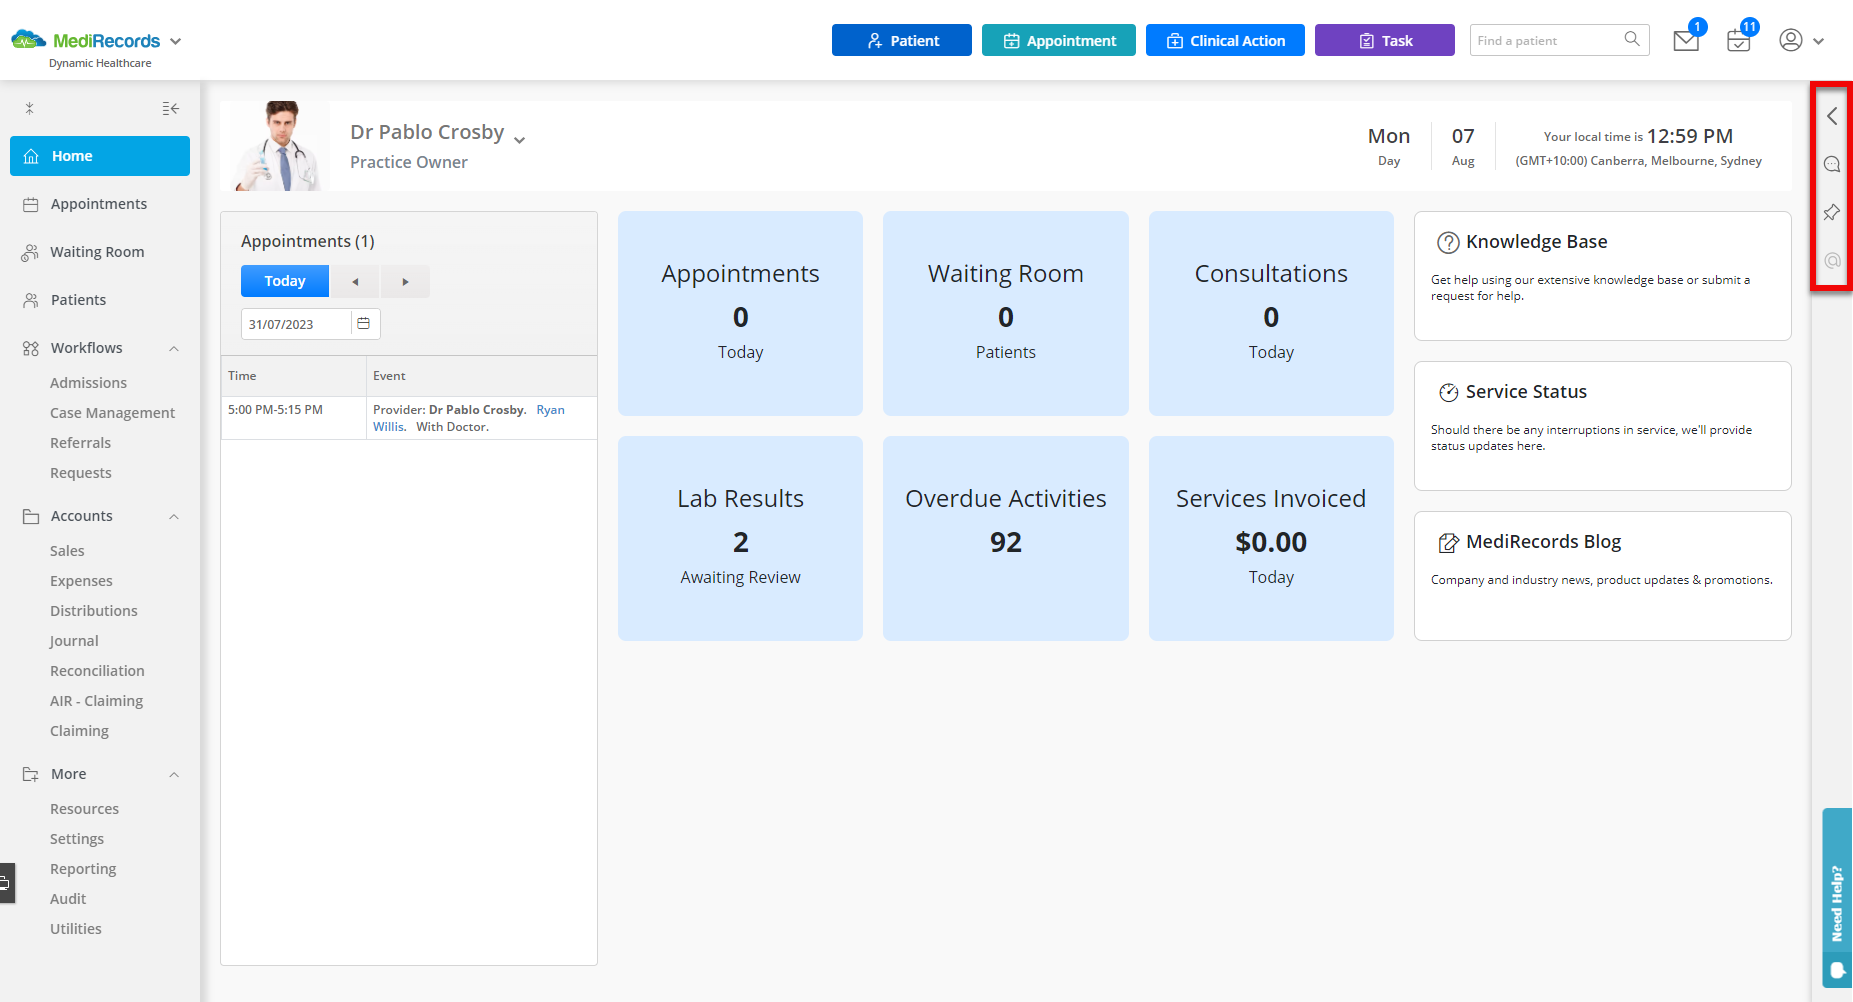The height and width of the screenshot is (1002, 1853).
Task: Focus the Find a patient search field
Action: pos(1545,40)
